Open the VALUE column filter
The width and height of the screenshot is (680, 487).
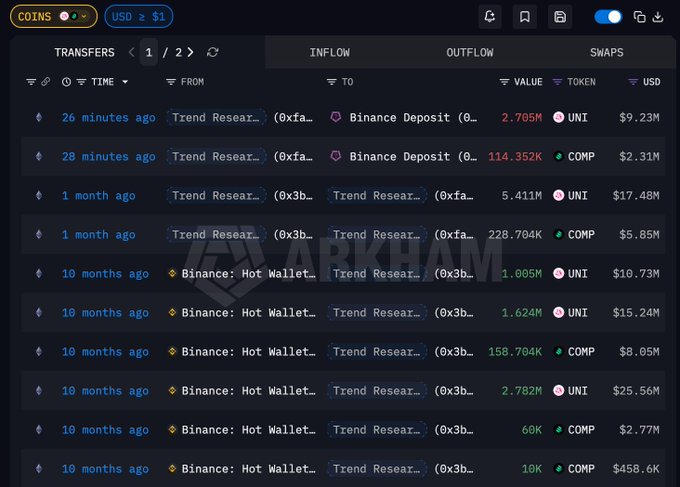click(504, 82)
